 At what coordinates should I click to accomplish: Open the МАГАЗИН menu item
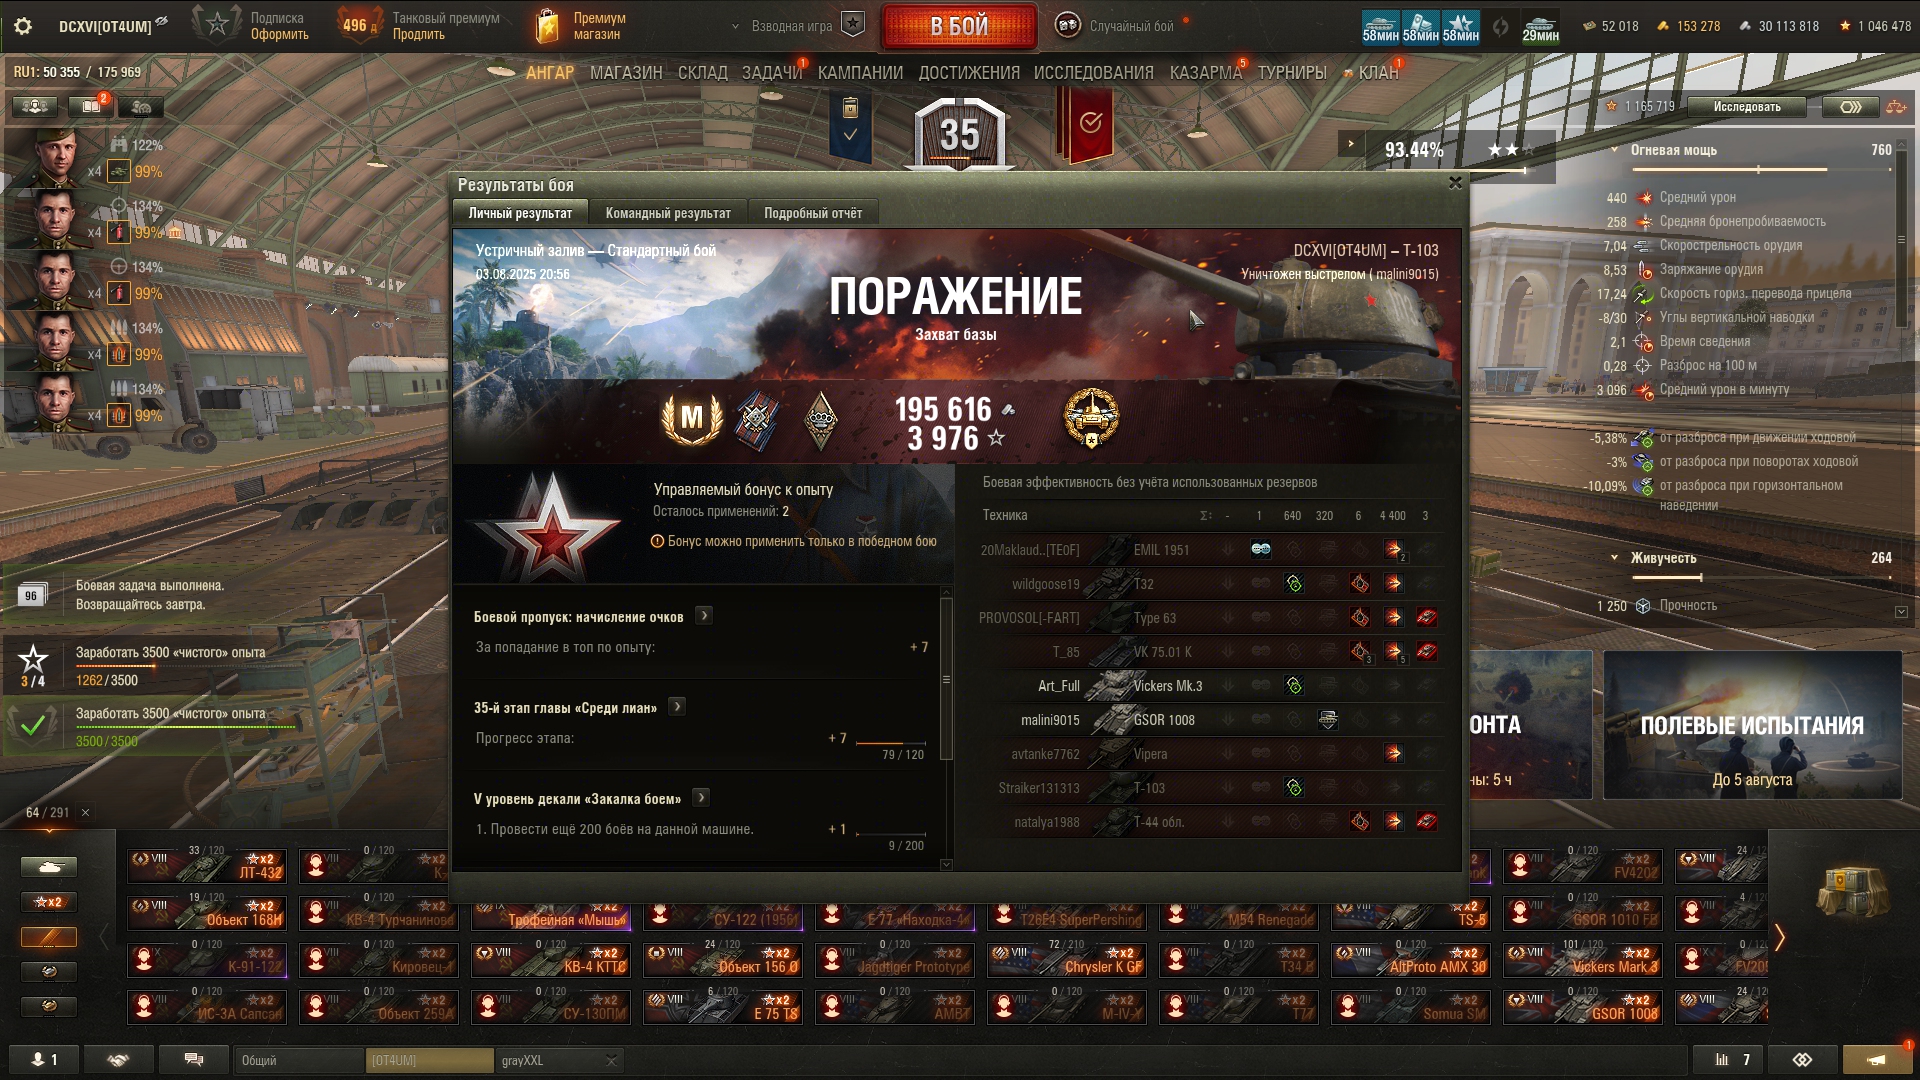click(626, 73)
